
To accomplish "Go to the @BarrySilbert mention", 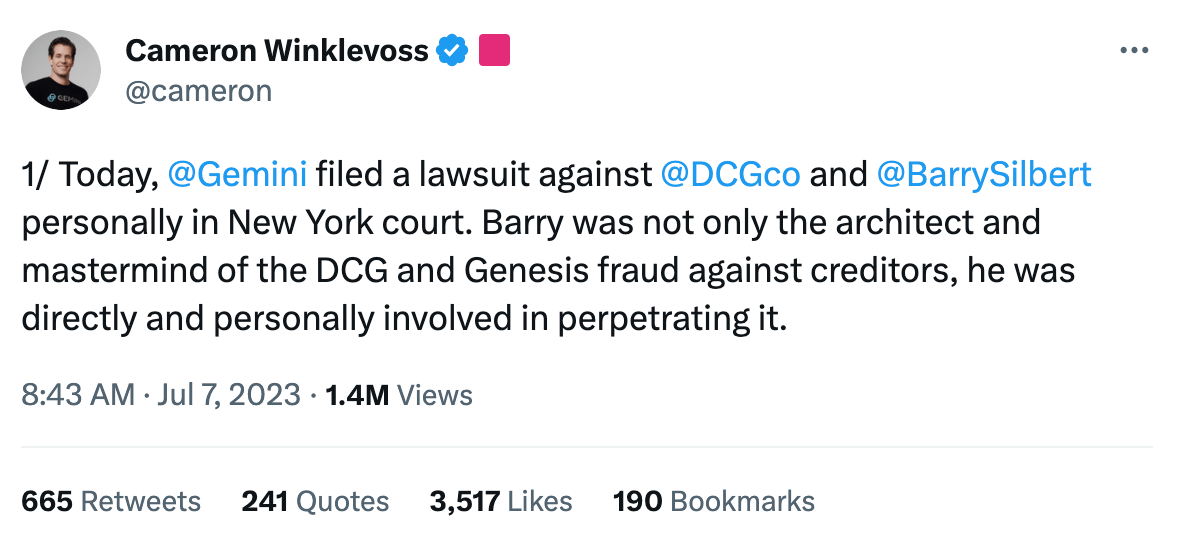I will (x=983, y=175).
